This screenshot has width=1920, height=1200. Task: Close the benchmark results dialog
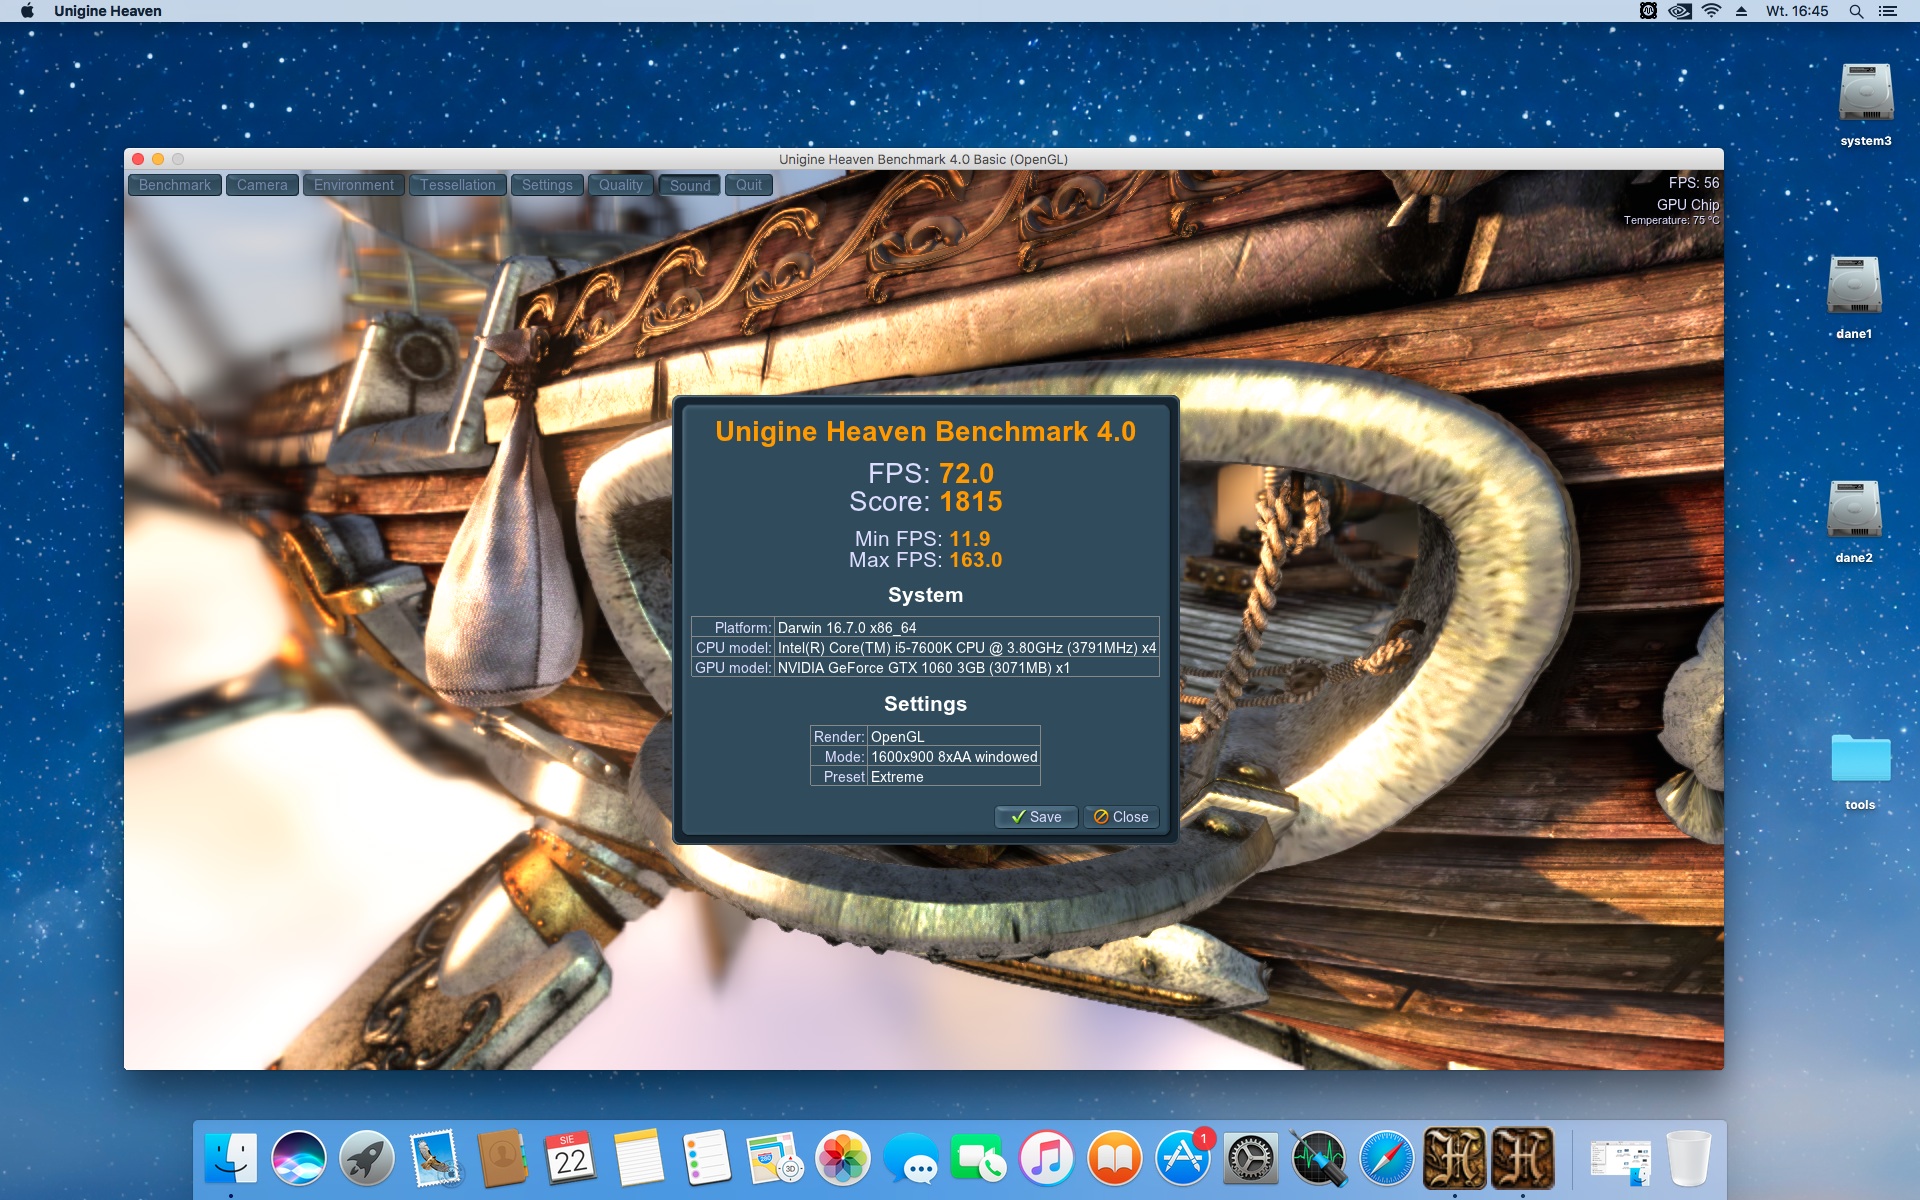pos(1121,817)
